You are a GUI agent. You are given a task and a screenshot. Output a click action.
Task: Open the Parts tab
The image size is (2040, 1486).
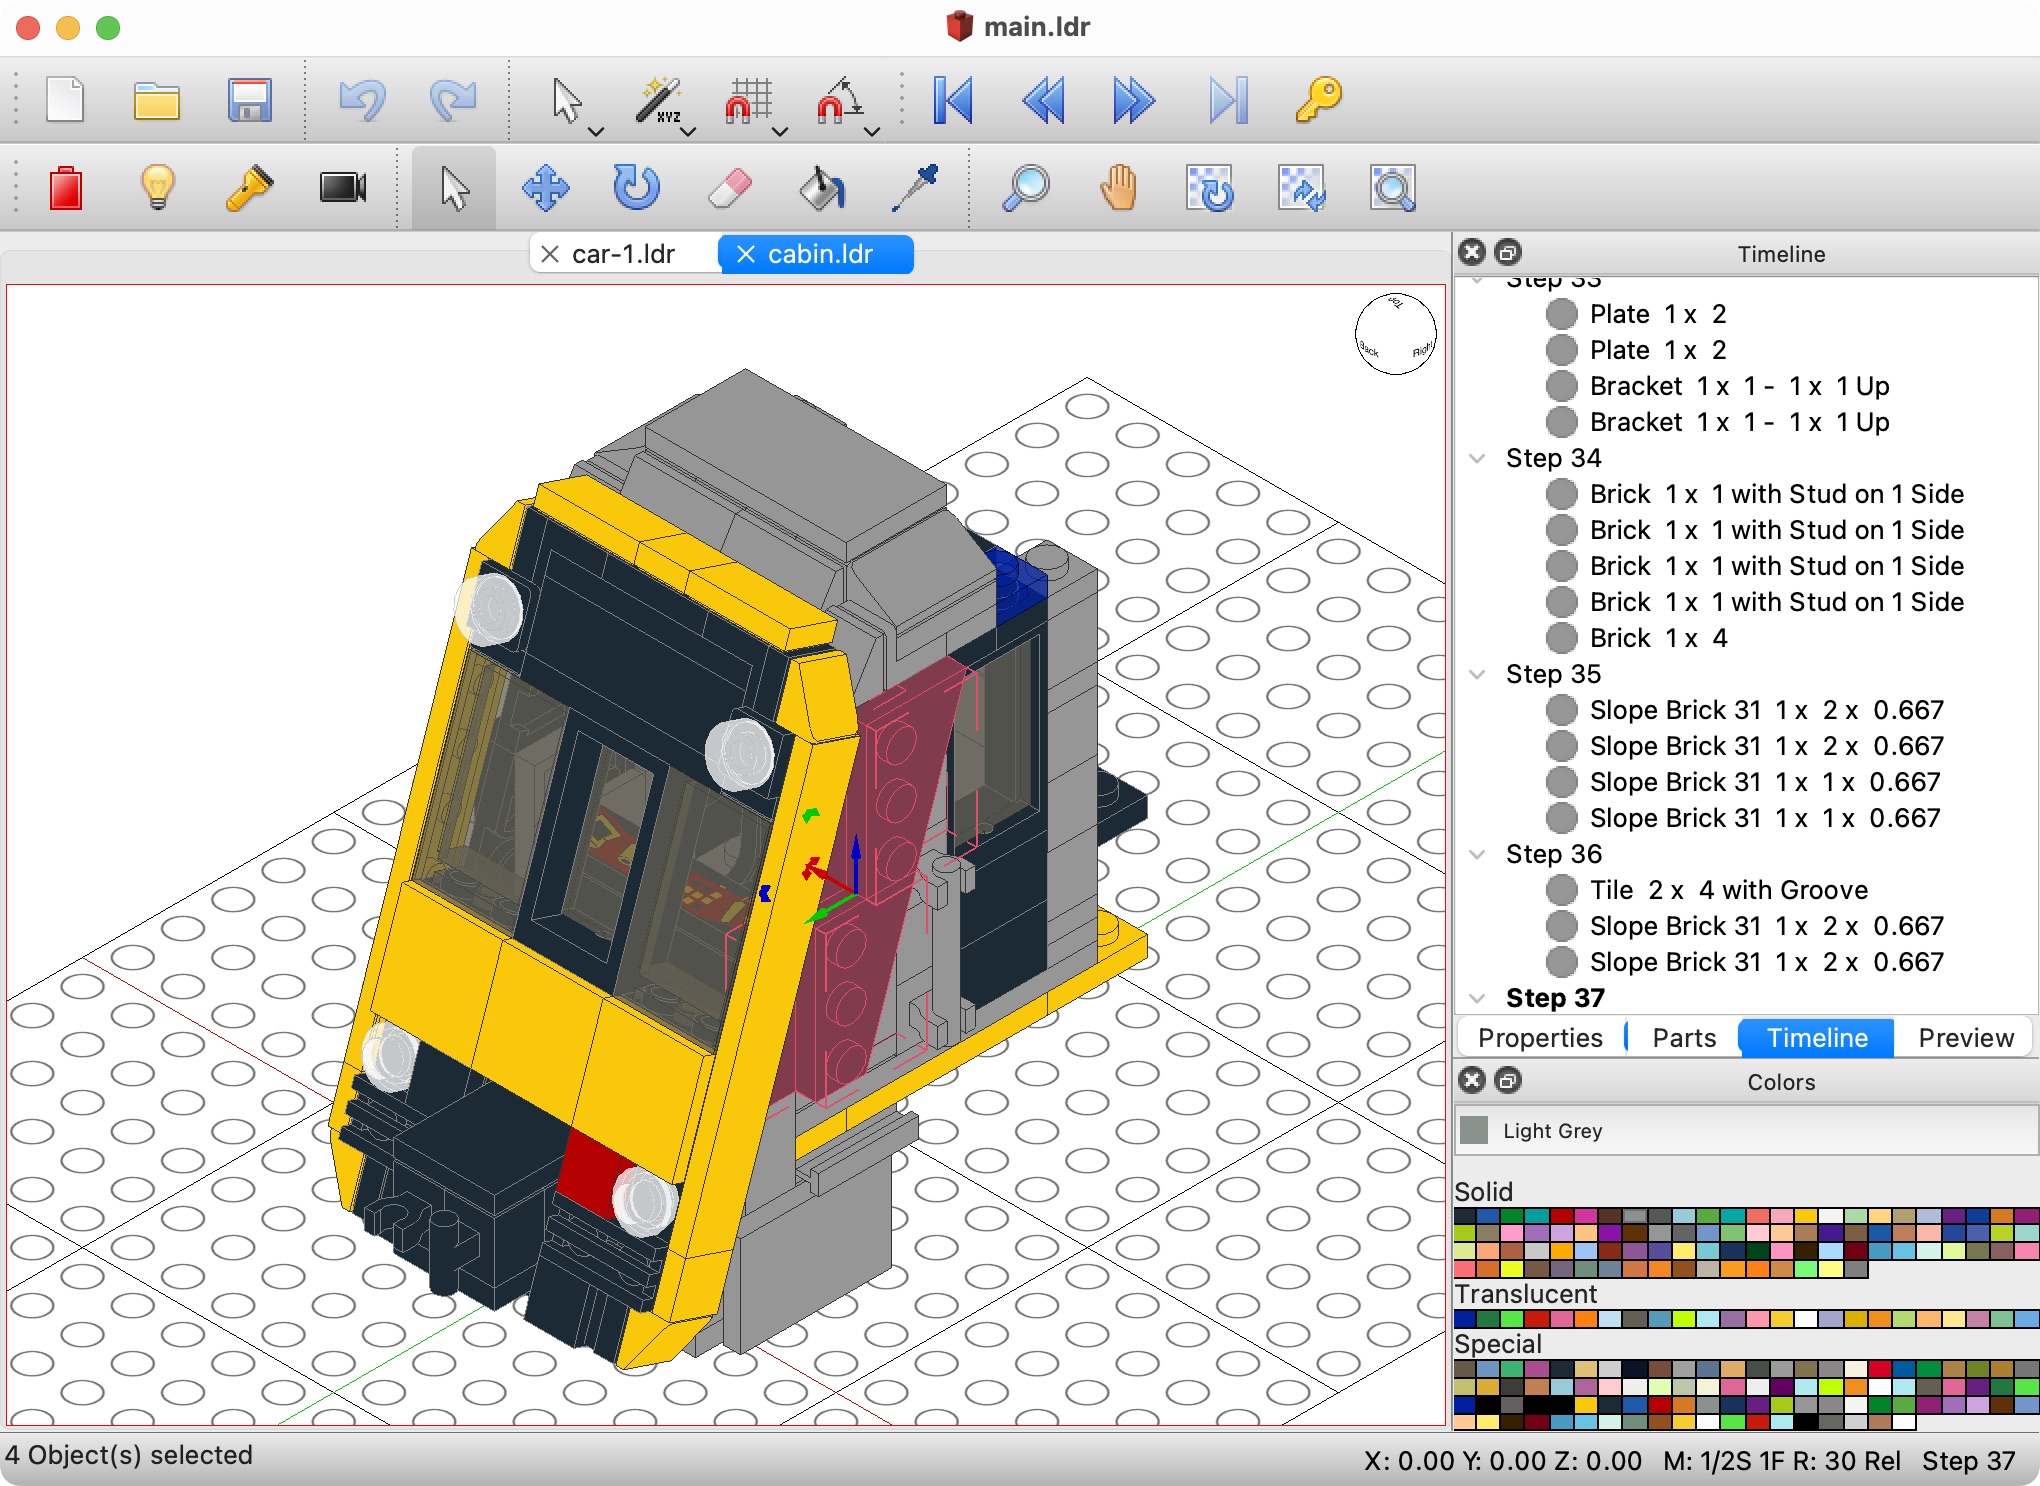click(x=1683, y=1038)
